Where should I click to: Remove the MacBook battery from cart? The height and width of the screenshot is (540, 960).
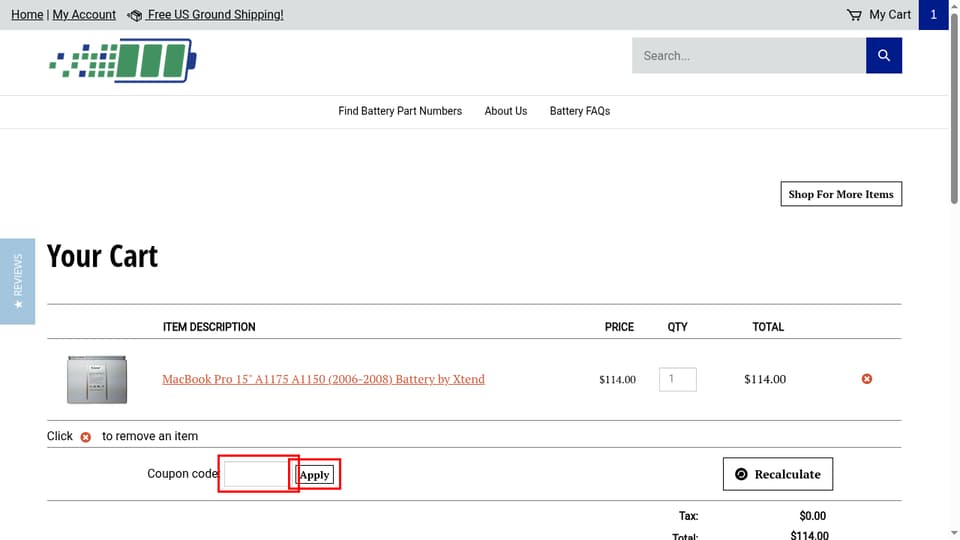(866, 379)
